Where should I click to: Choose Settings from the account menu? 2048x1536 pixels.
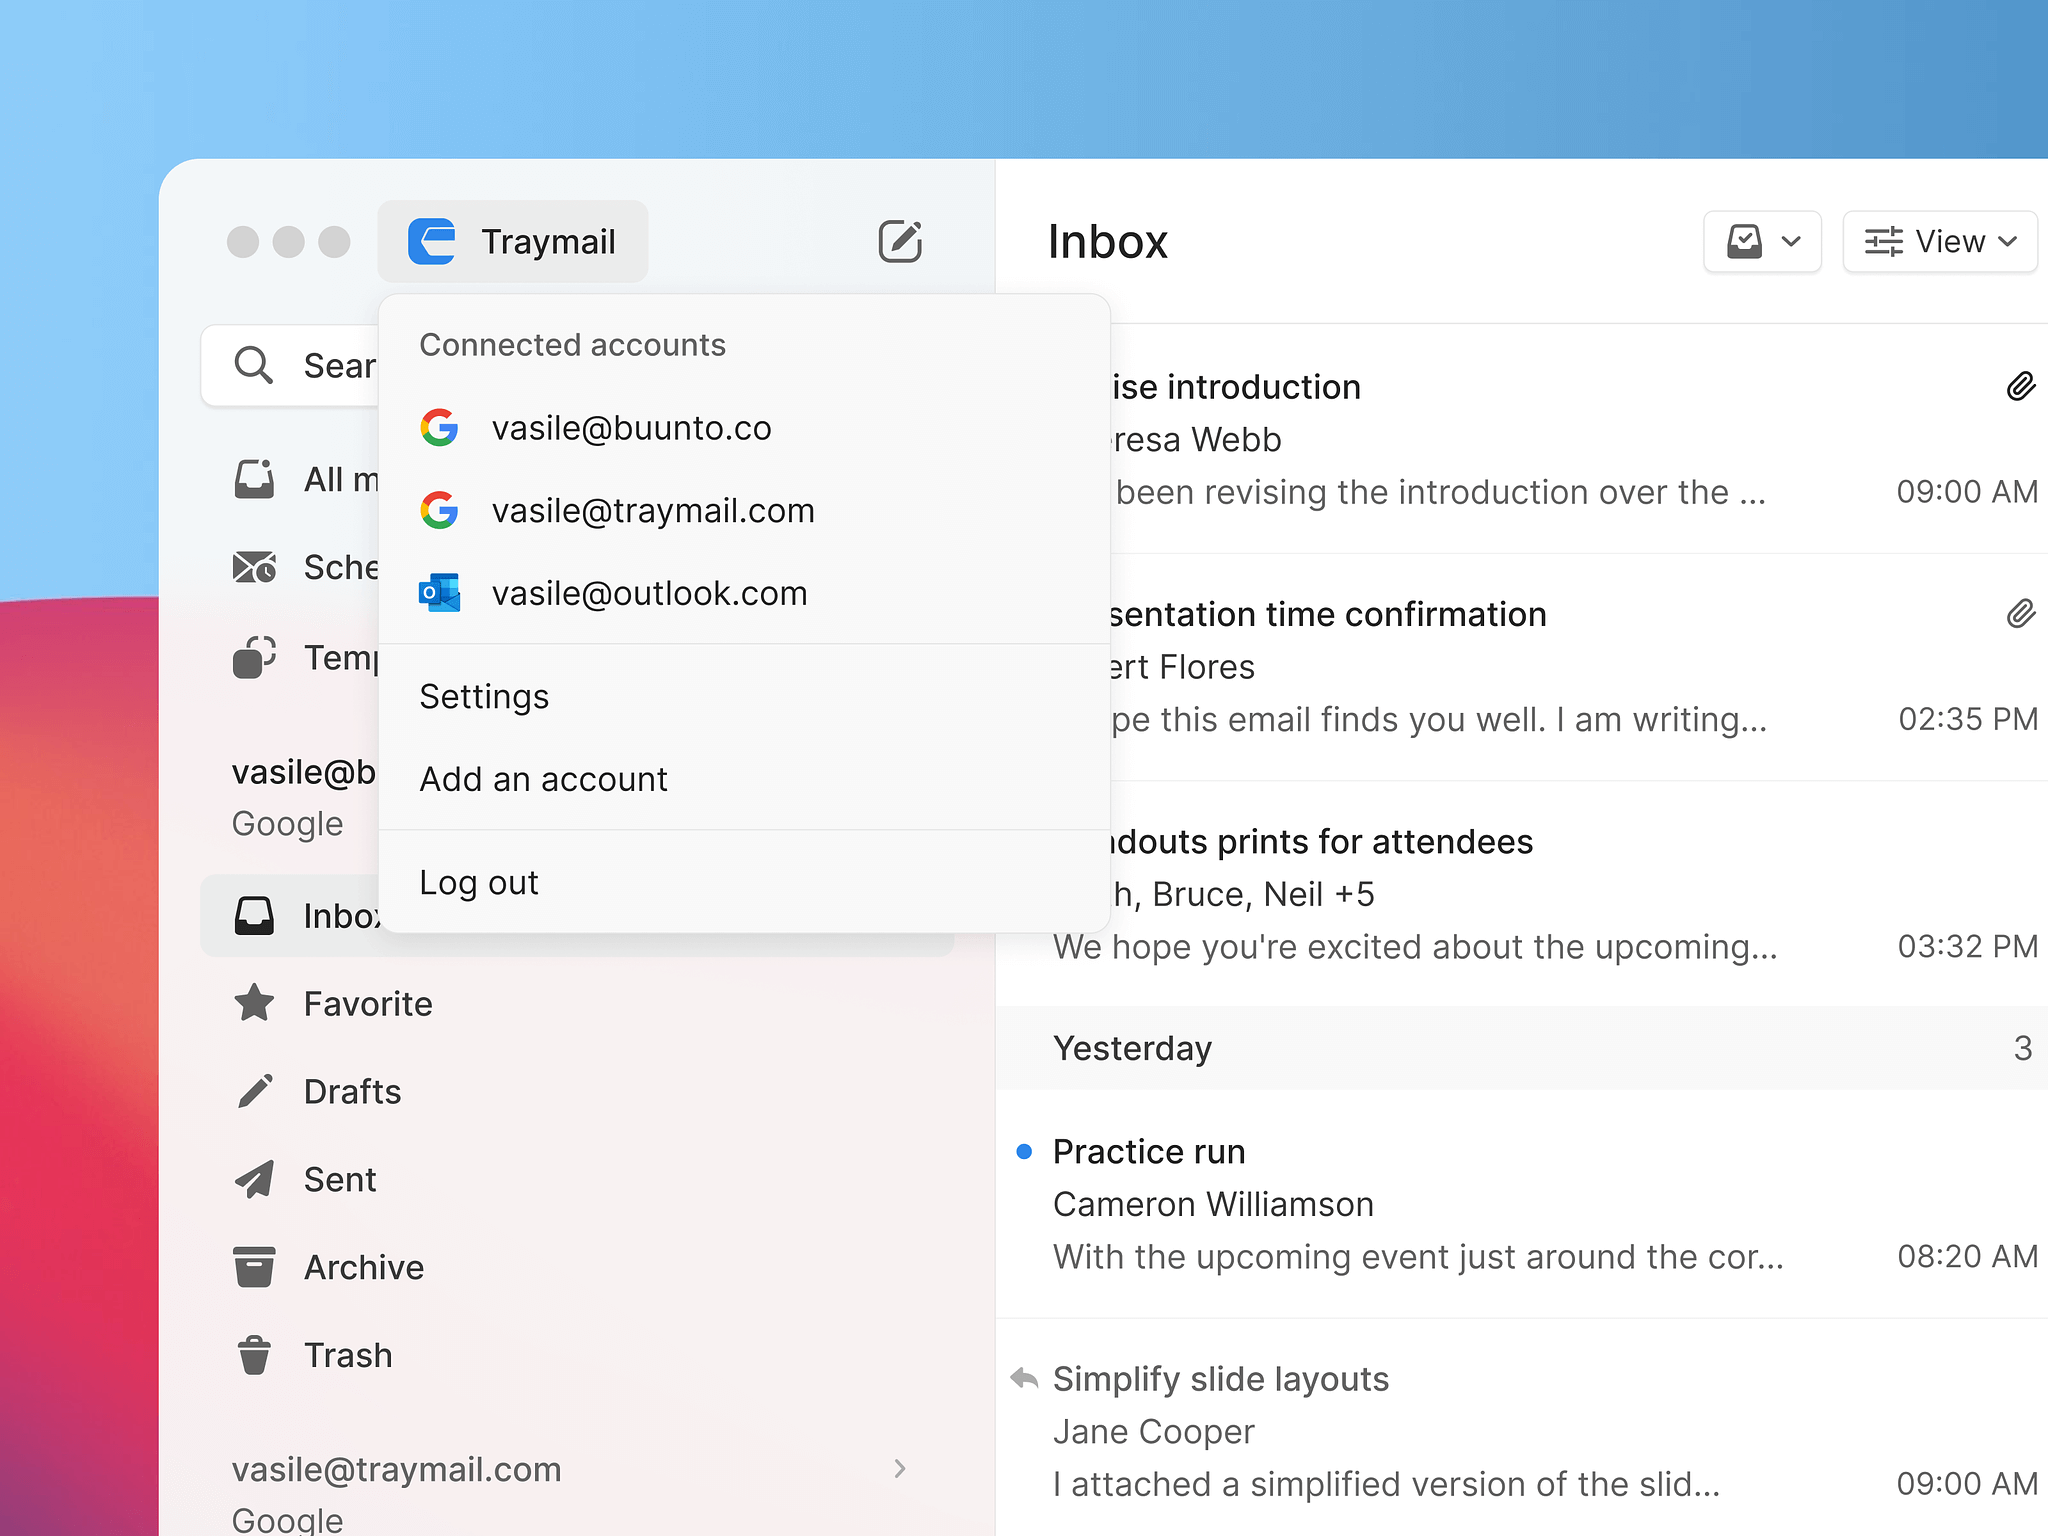click(484, 697)
